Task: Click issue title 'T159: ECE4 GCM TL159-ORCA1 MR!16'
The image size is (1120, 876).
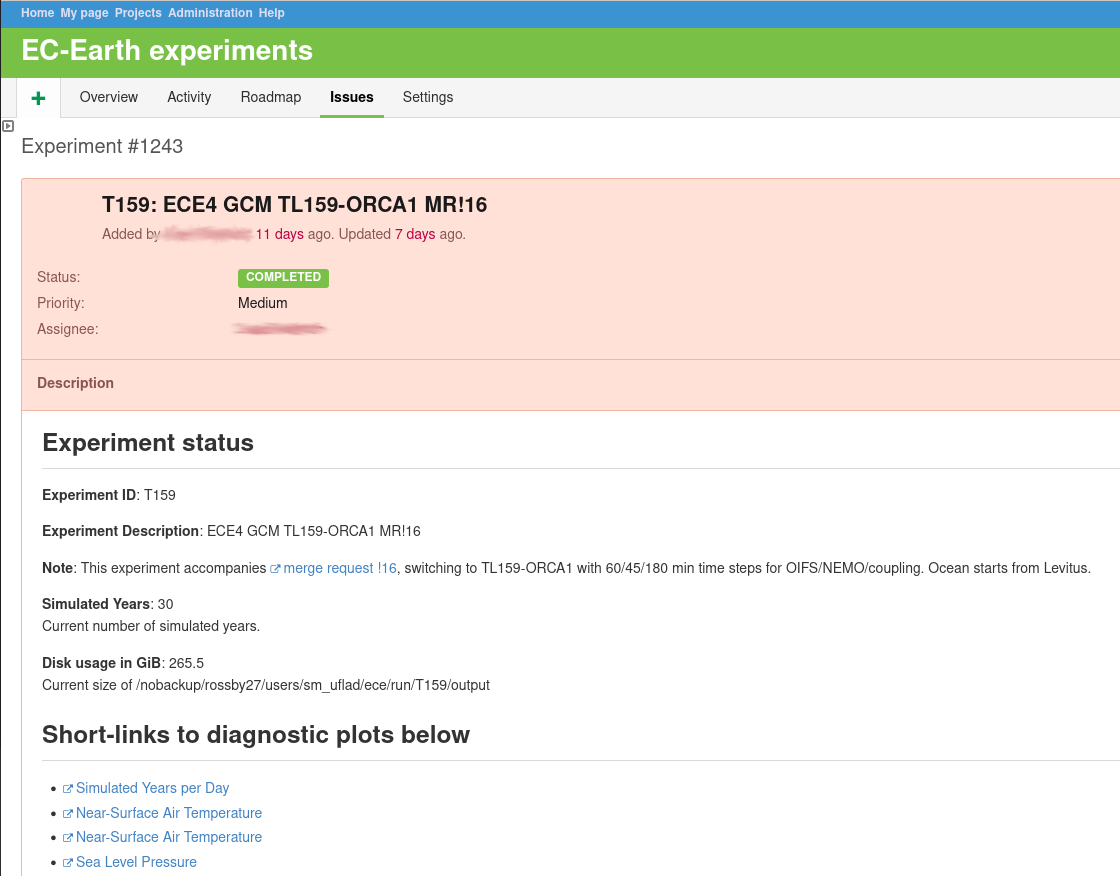Action: coord(294,205)
